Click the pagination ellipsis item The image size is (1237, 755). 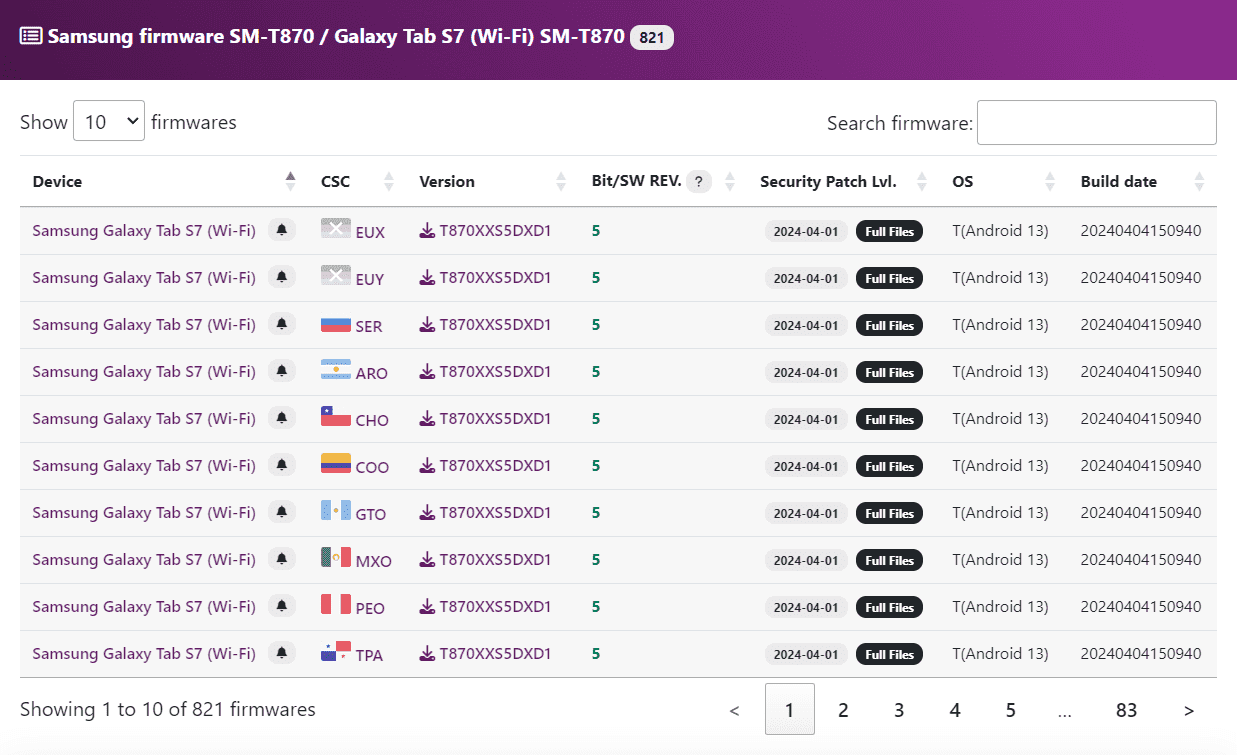[x=1065, y=710]
